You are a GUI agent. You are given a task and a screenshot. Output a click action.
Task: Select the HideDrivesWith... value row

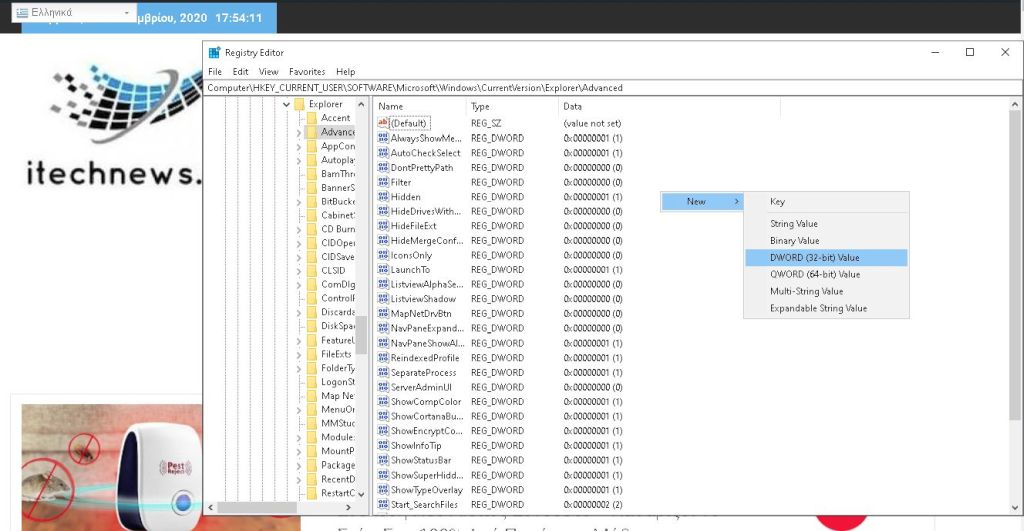pos(500,212)
